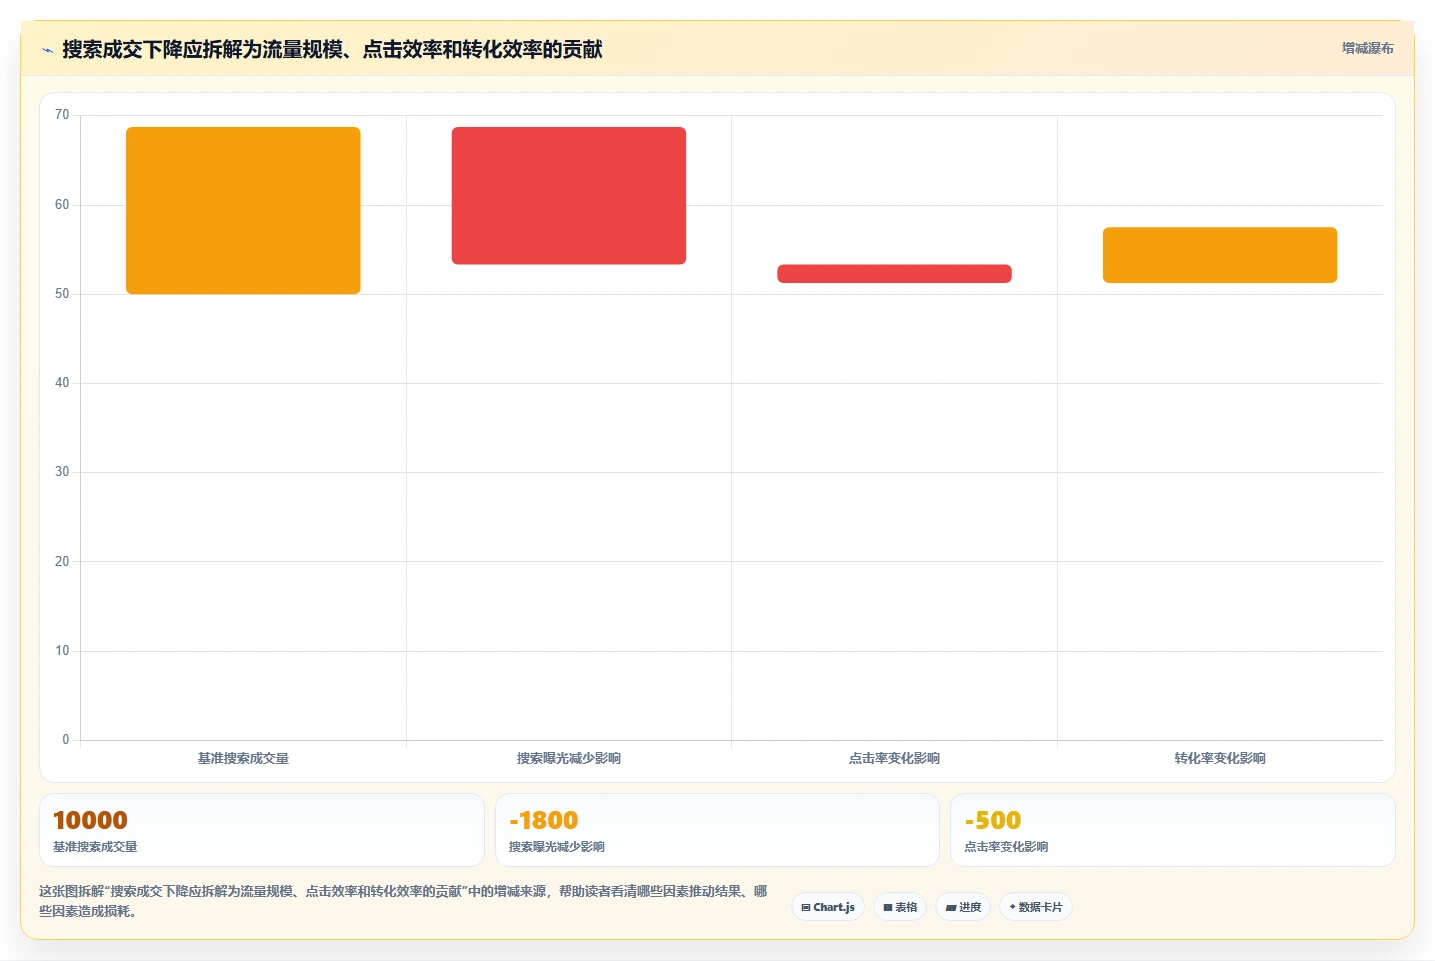Click the x-axis label 搜索曝光减少影响
Screen dimensions: 1435x961
coord(569,758)
